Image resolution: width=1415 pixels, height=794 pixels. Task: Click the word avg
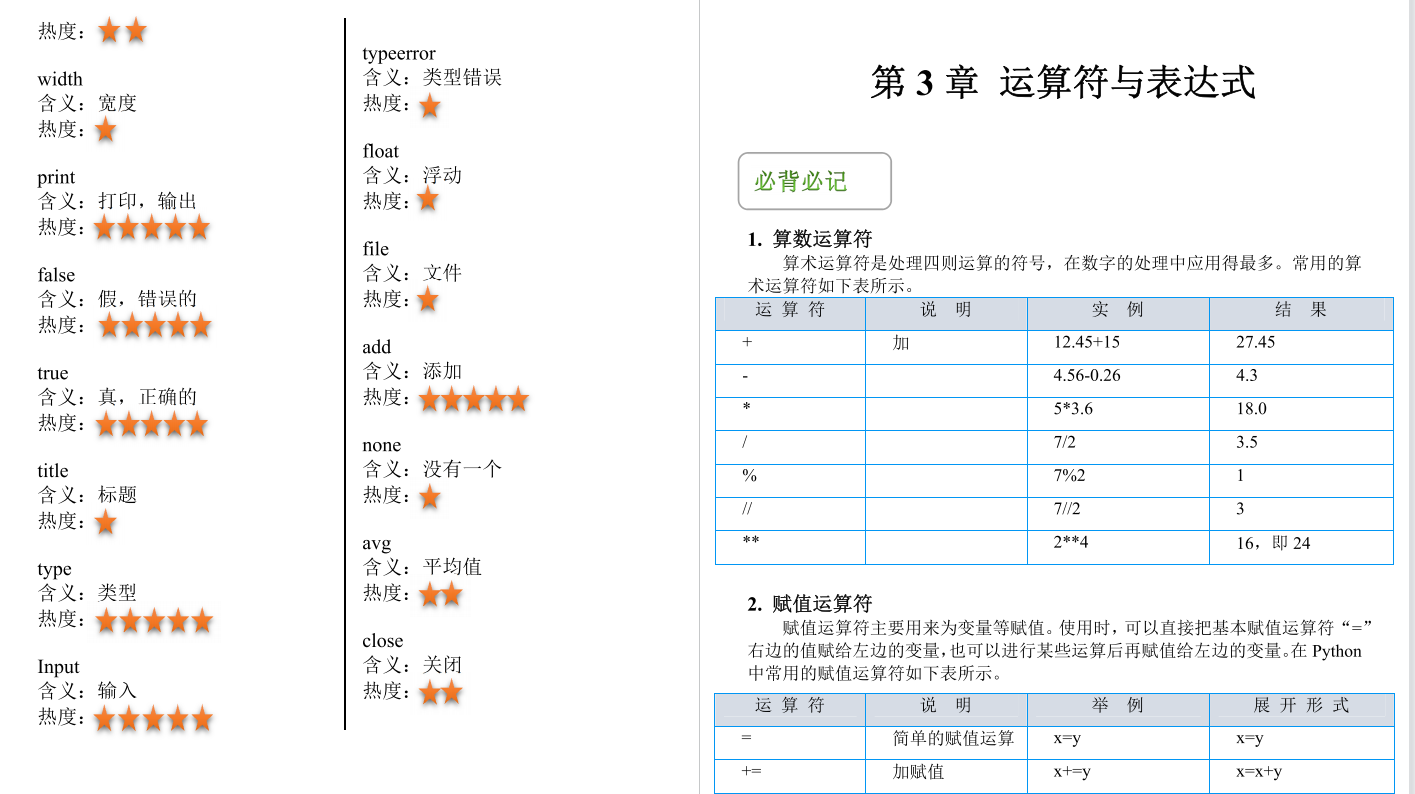tap(376, 544)
